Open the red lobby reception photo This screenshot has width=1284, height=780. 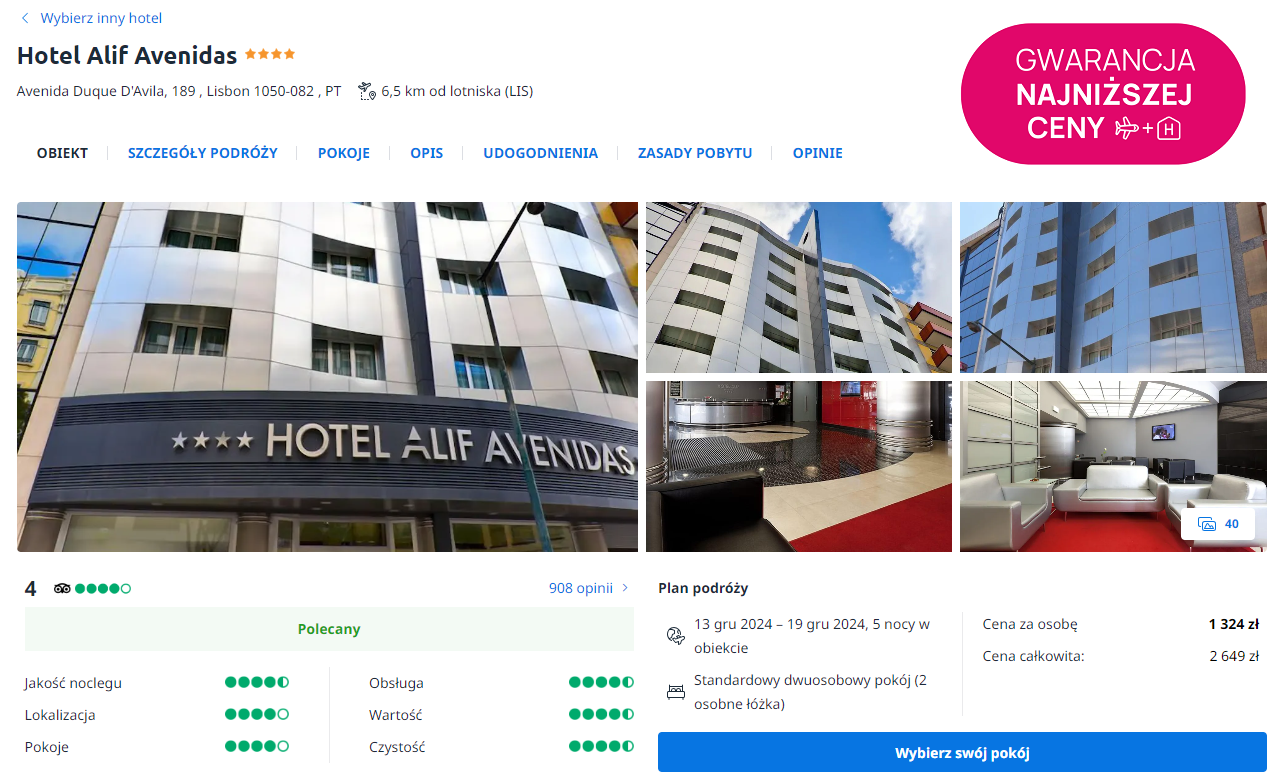coord(799,466)
